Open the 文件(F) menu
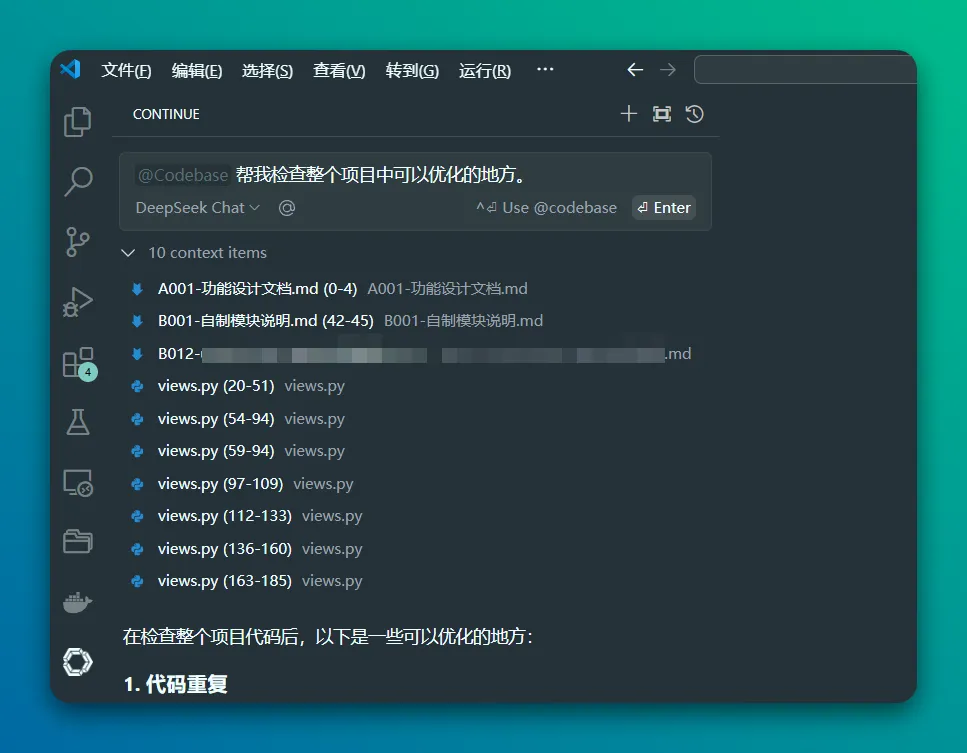The height and width of the screenshot is (753, 967). click(x=125, y=70)
